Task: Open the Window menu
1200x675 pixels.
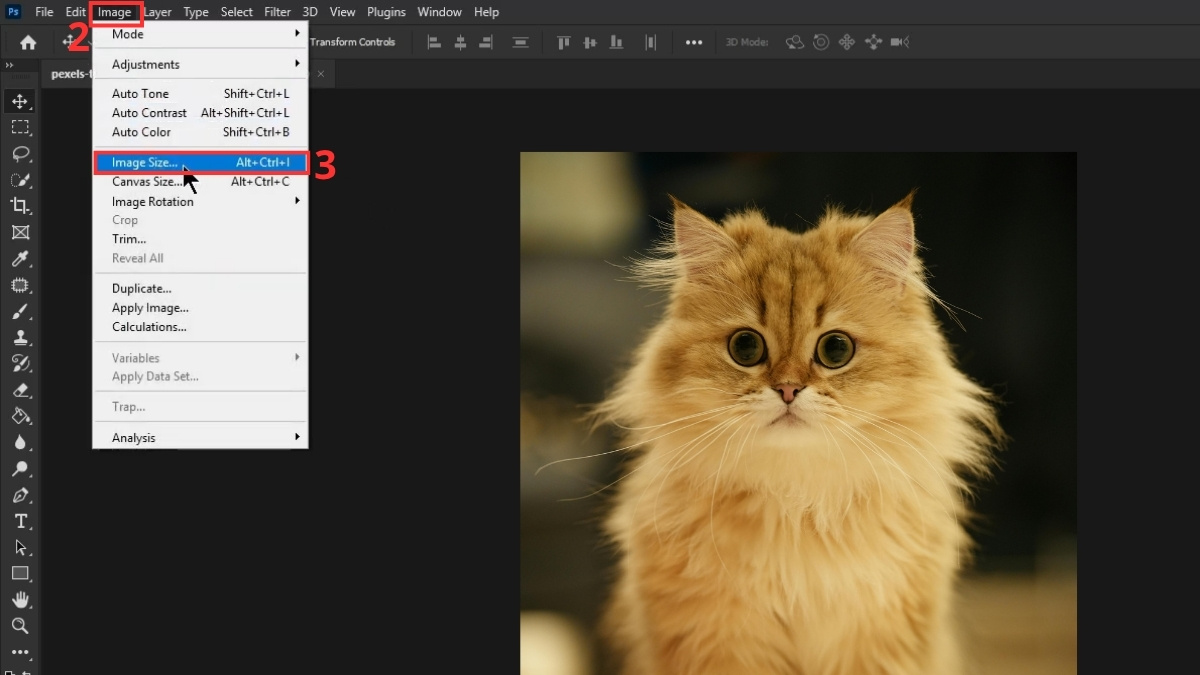Action: click(x=439, y=12)
